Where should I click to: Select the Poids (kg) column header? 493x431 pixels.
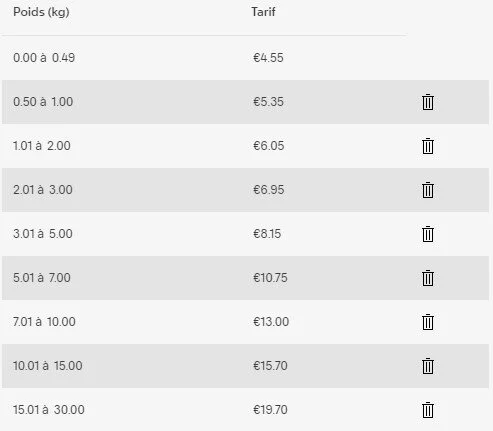point(41,12)
